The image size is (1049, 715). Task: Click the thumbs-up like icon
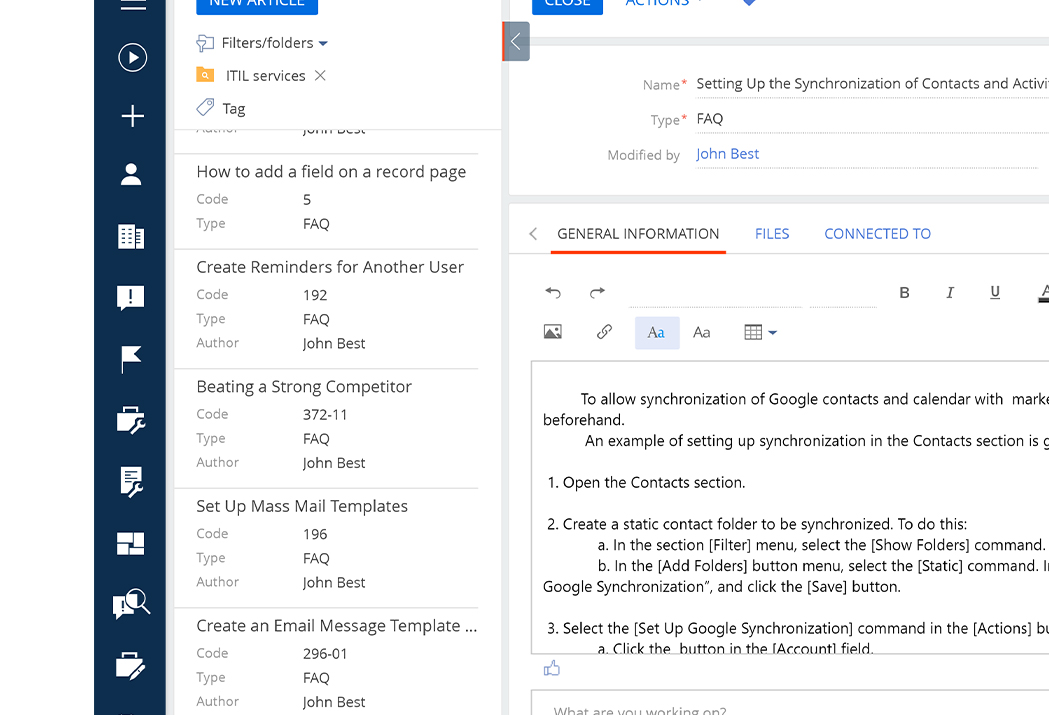(552, 669)
